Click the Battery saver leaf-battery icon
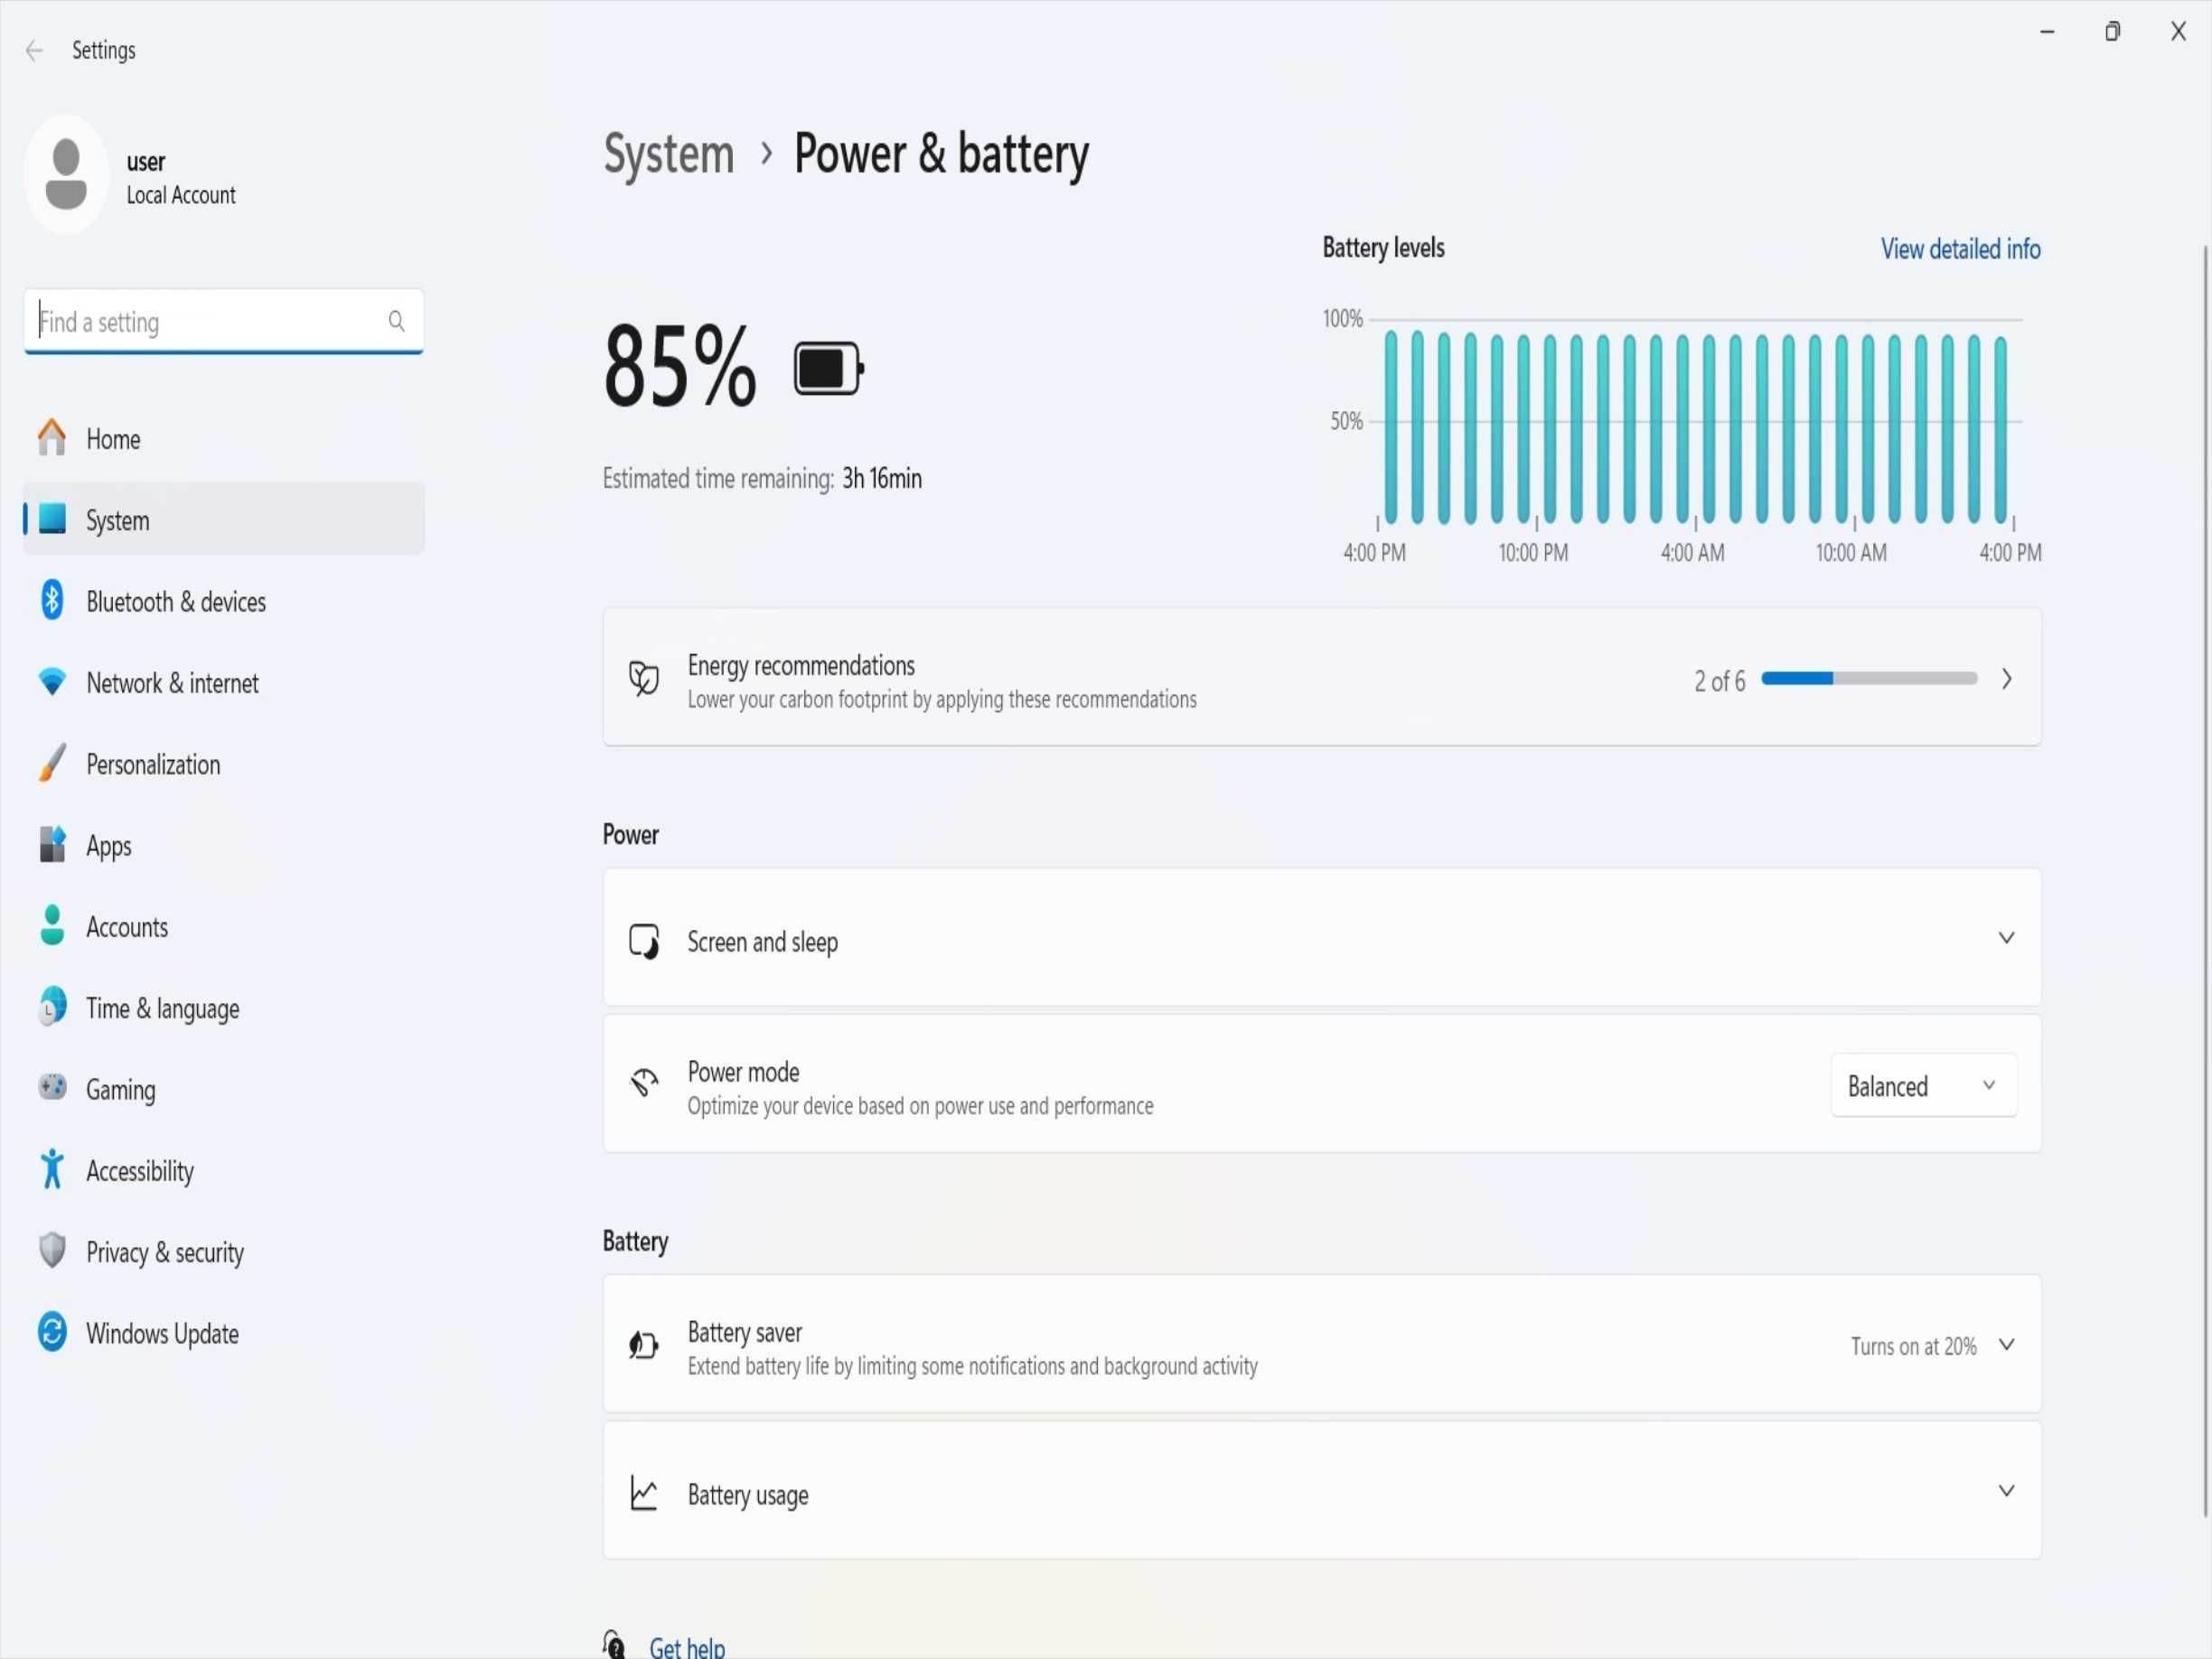The height and width of the screenshot is (1659, 2212). point(644,1346)
